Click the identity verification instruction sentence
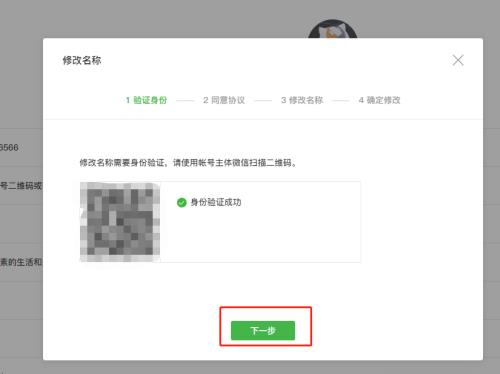This screenshot has height=374, width=500. 188,163
